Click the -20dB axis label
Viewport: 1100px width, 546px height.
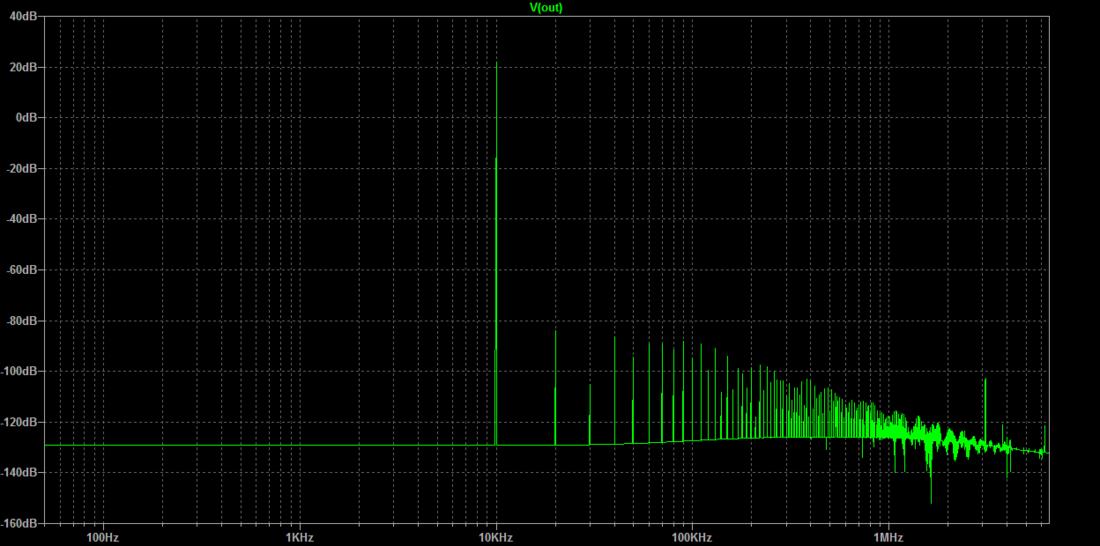[22, 168]
